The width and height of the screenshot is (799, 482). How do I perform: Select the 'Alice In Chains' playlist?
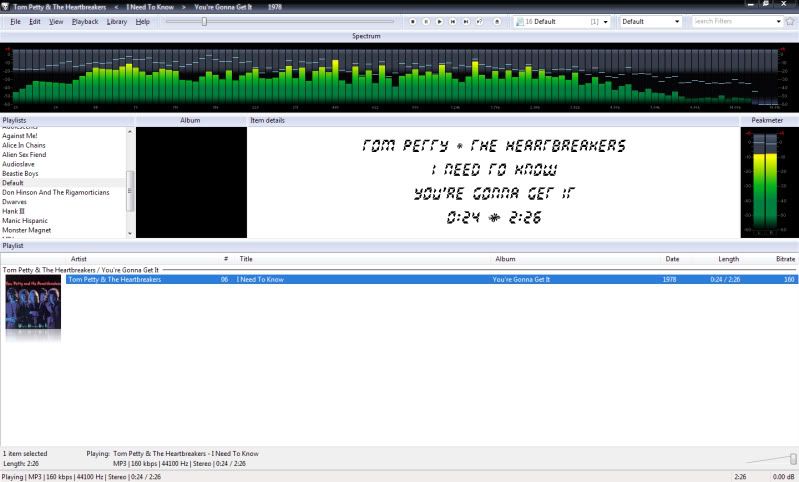click(23, 145)
